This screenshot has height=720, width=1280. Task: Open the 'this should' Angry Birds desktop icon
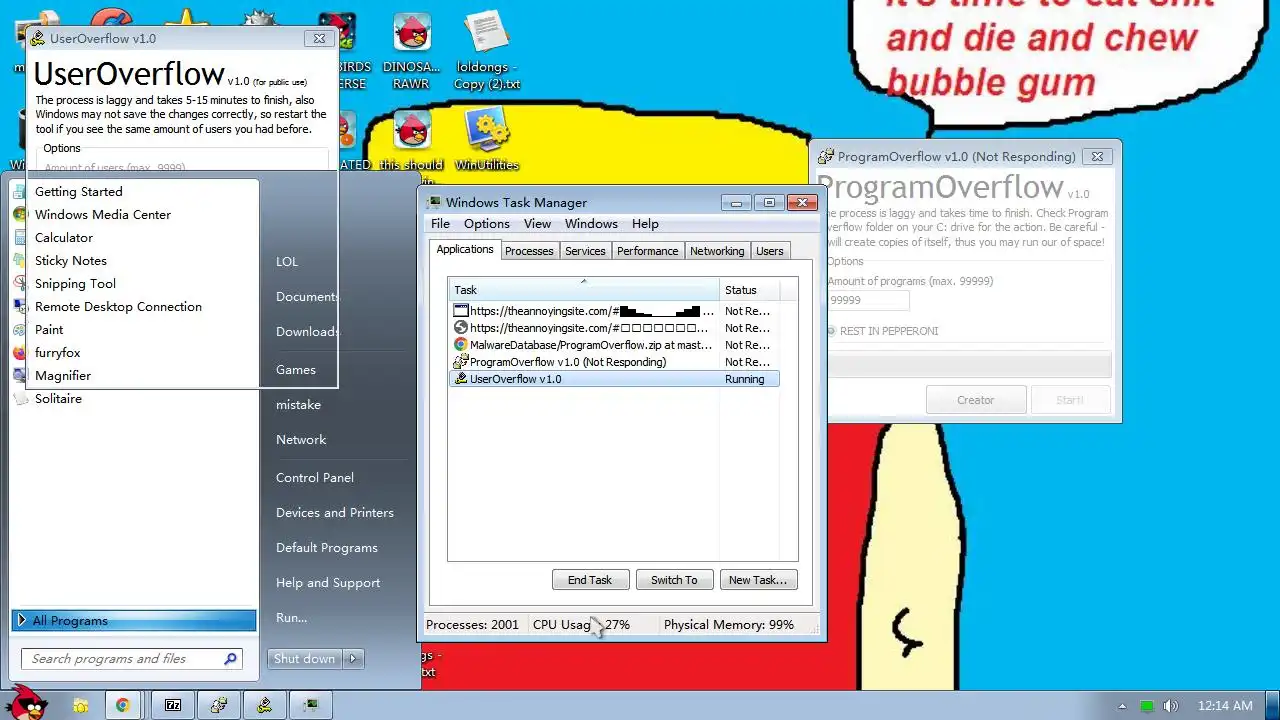tap(411, 140)
